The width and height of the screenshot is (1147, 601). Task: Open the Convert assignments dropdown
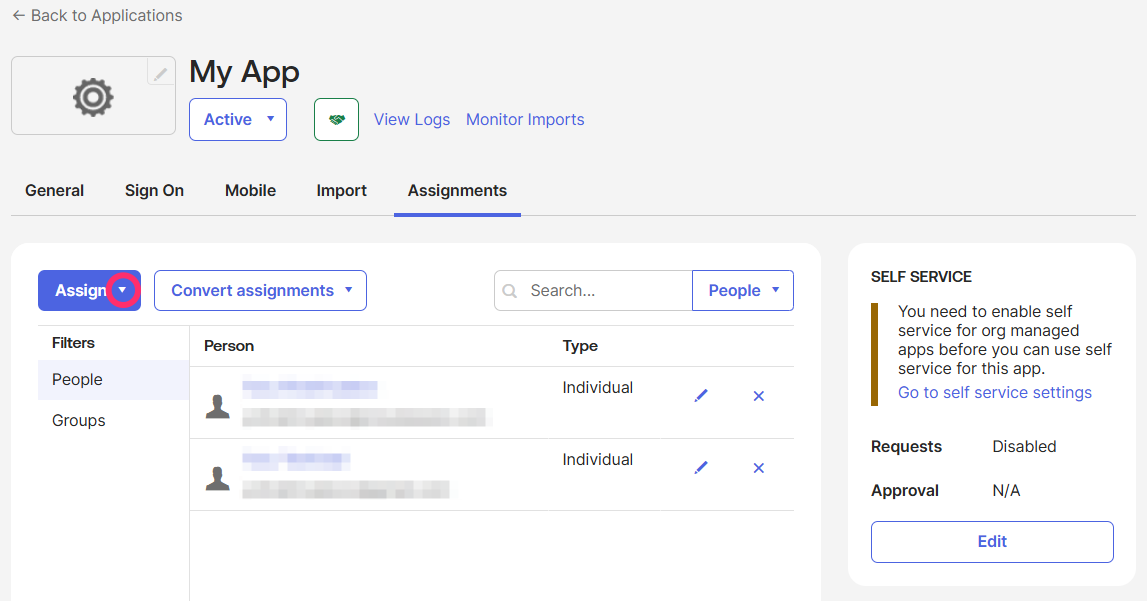[260, 290]
